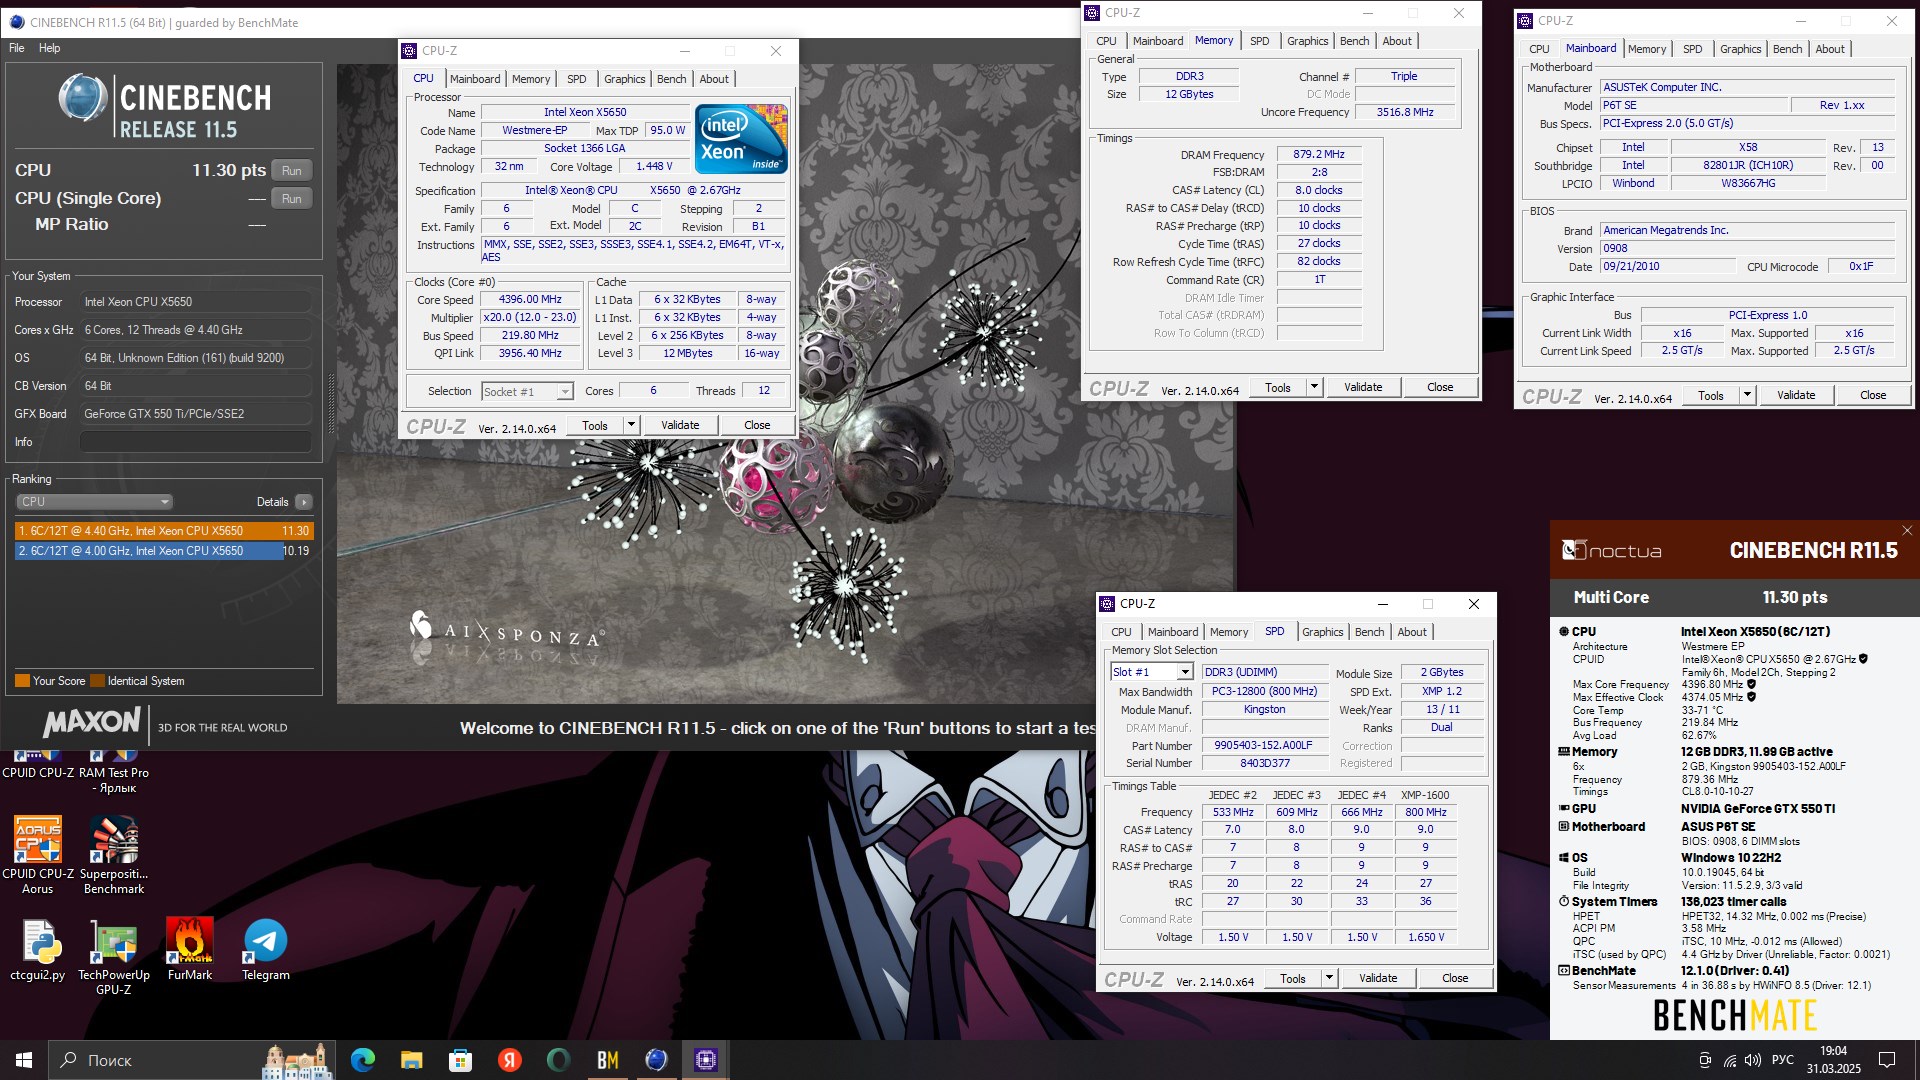Click the Meet Now tray icon
Screen dimensions: 1920x1080
coord(1705,1060)
